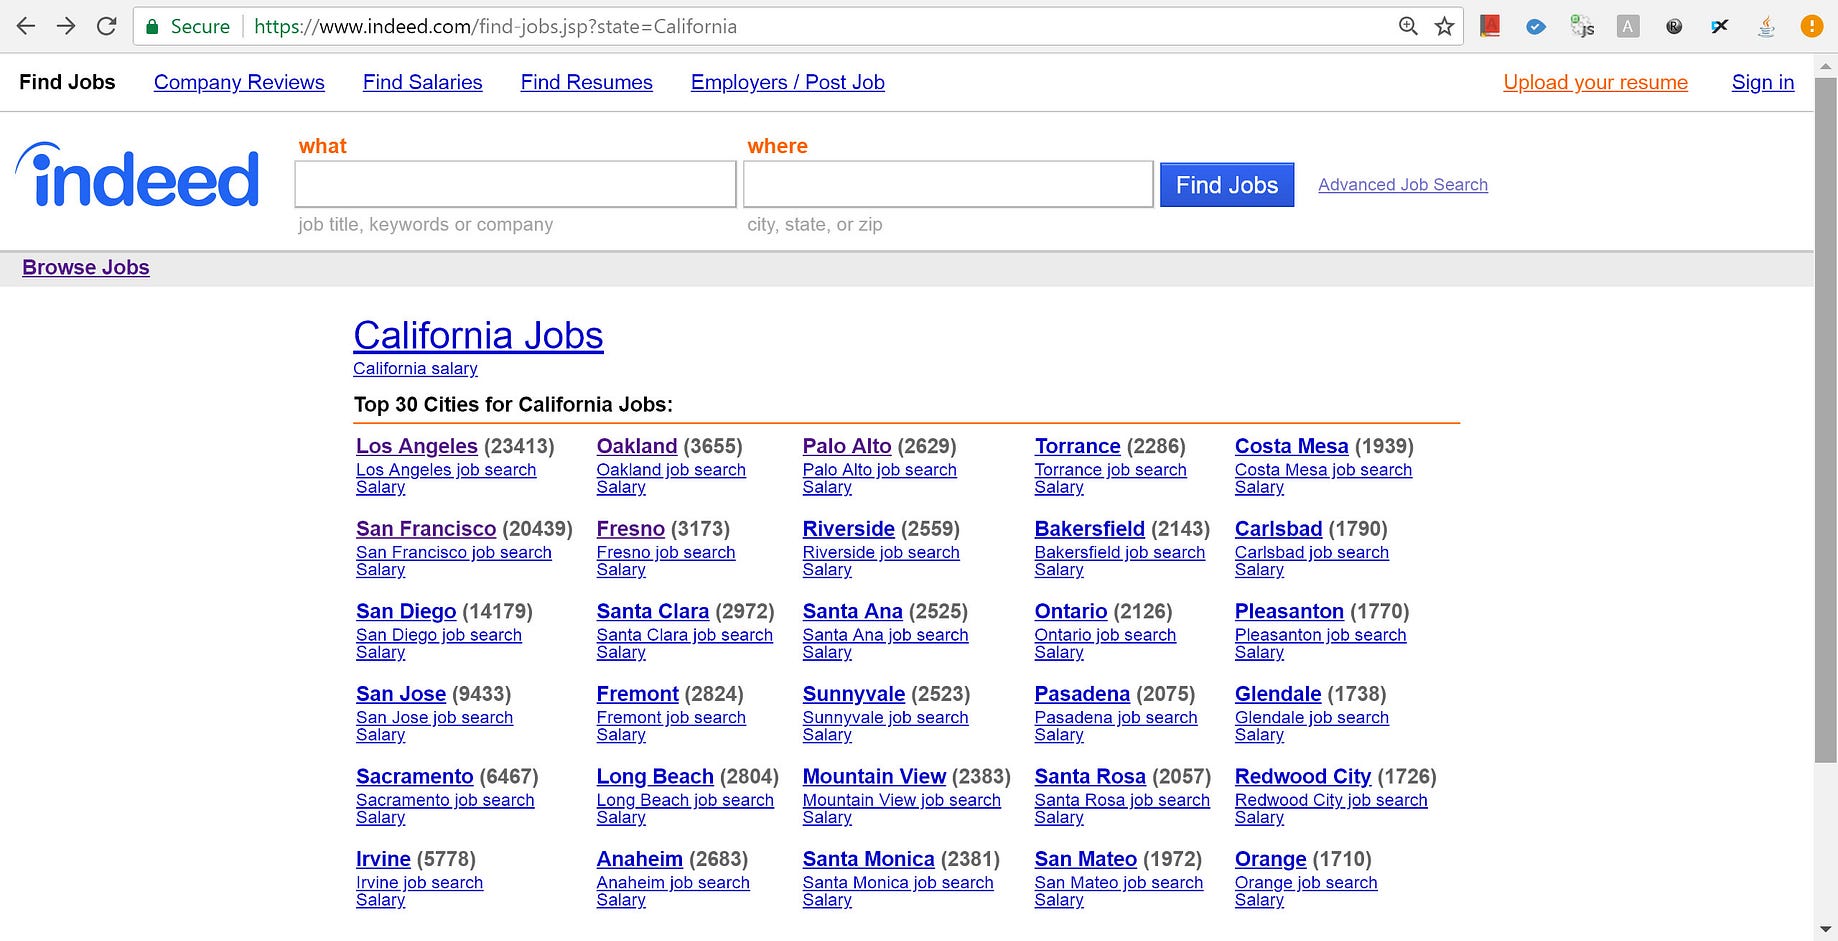Open the blue-black X extension icon
This screenshot has width=1838, height=941.
pyautogui.click(x=1720, y=26)
